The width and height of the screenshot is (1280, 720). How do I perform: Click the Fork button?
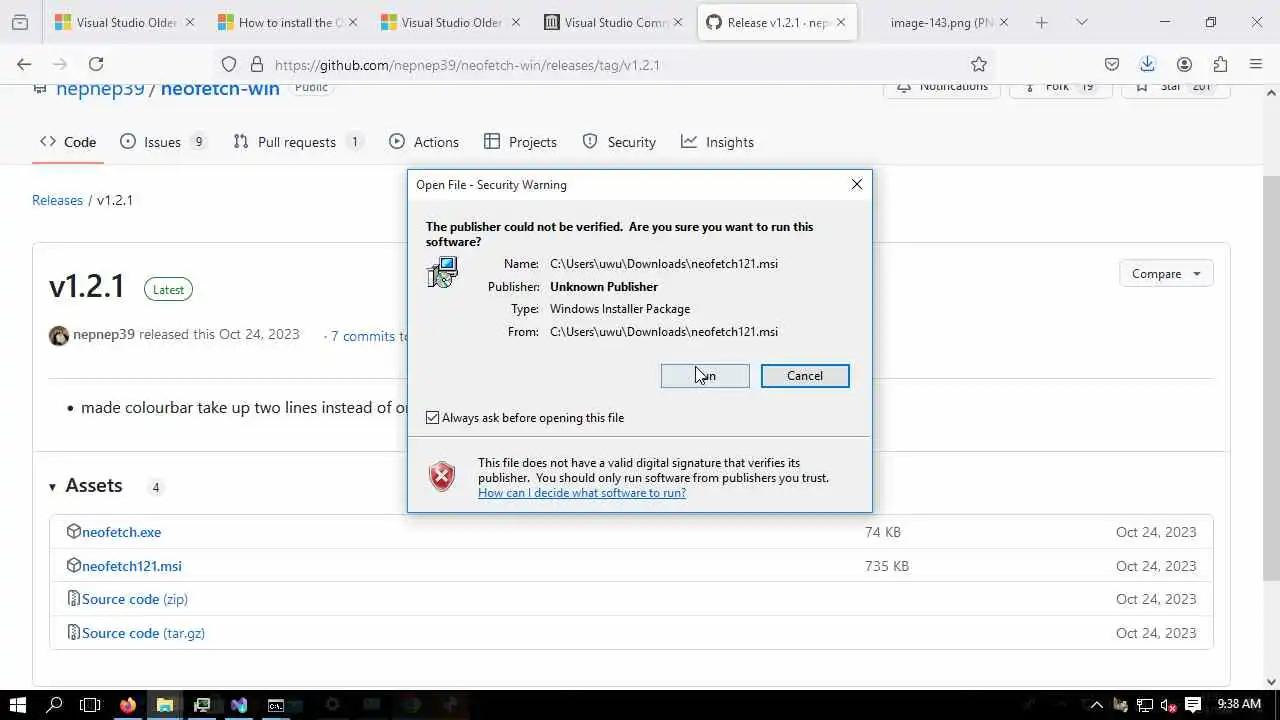(1060, 88)
